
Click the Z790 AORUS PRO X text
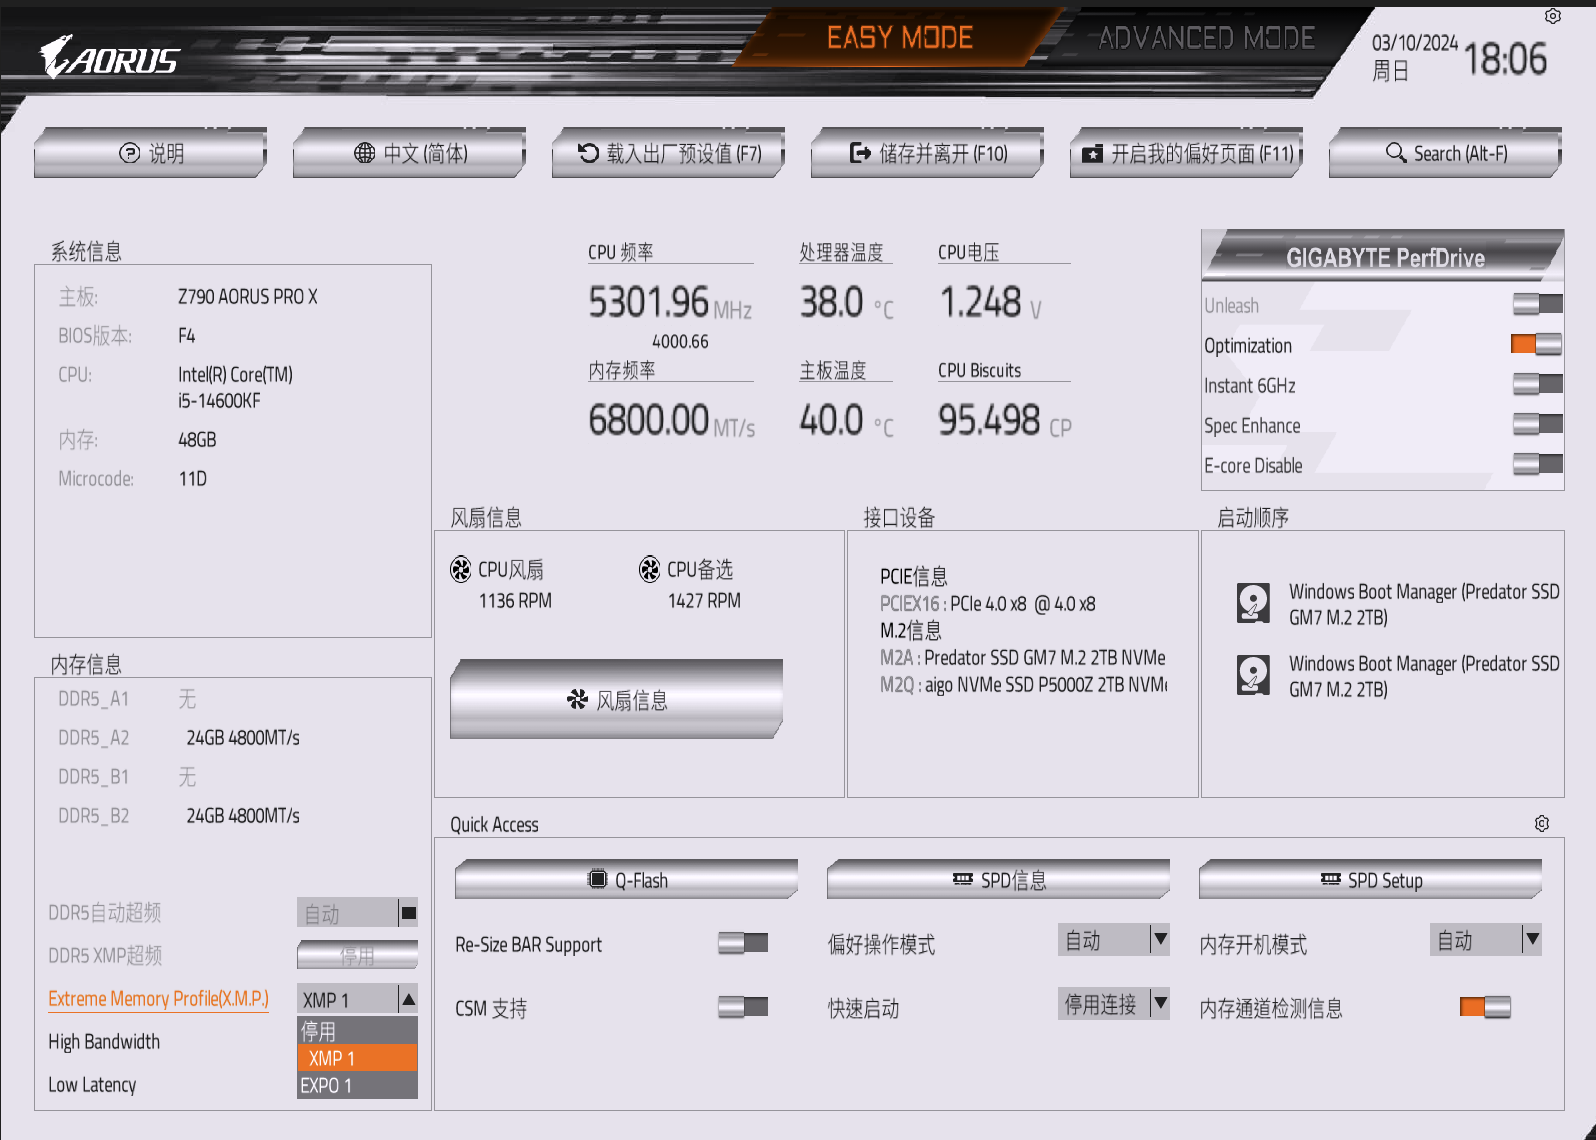[x=247, y=297]
